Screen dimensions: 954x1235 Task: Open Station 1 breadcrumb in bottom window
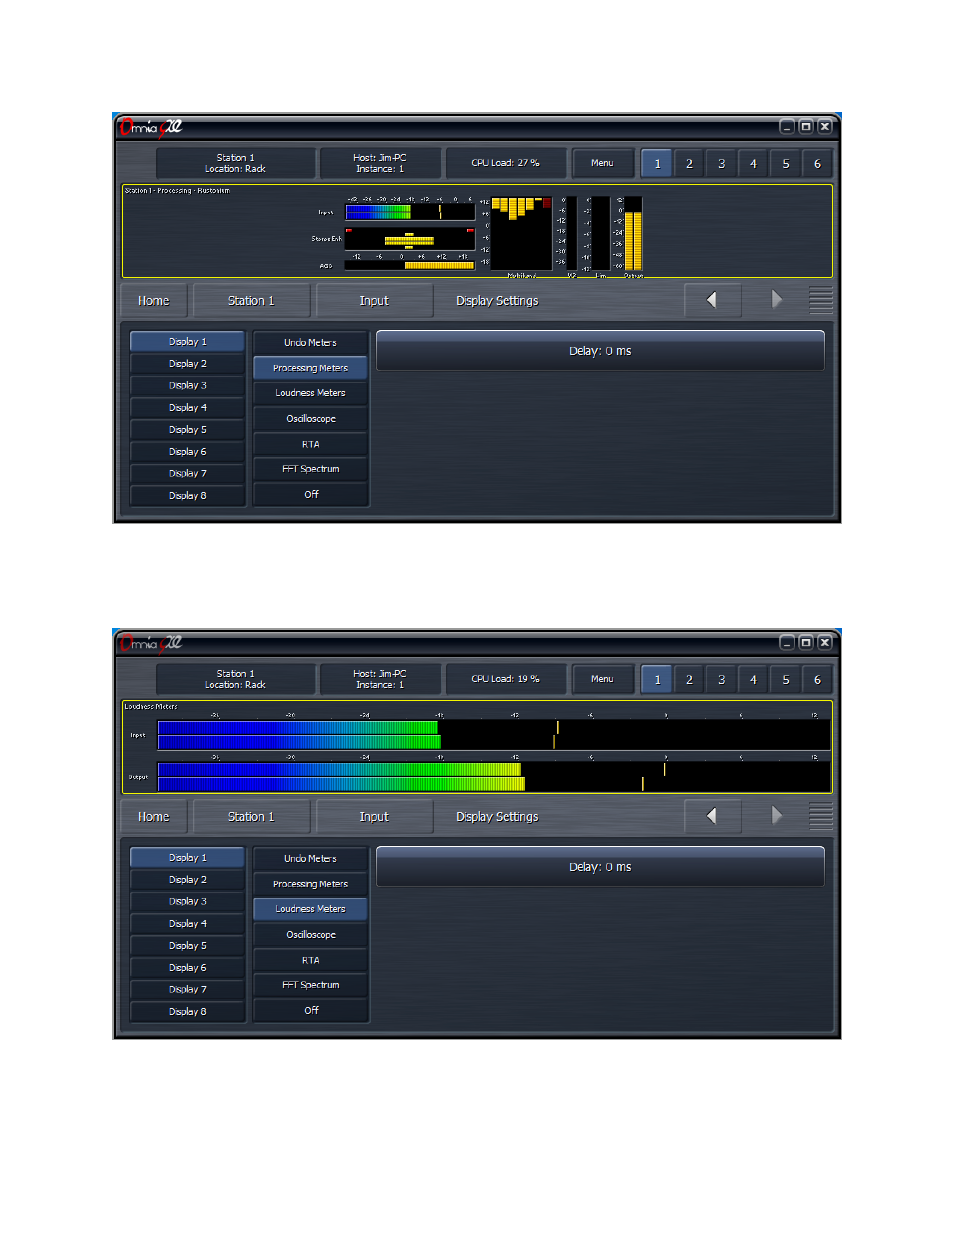pos(251,817)
